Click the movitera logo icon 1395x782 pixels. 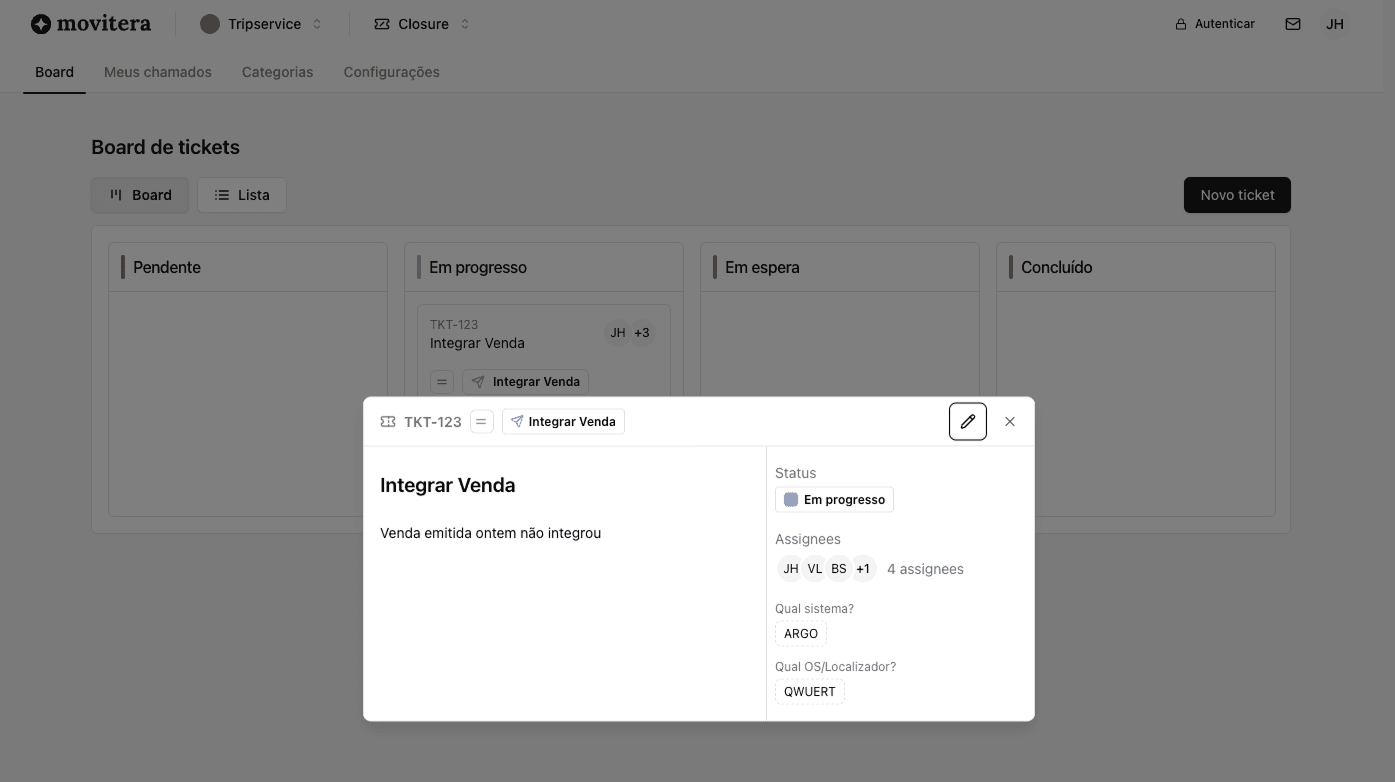click(40, 23)
